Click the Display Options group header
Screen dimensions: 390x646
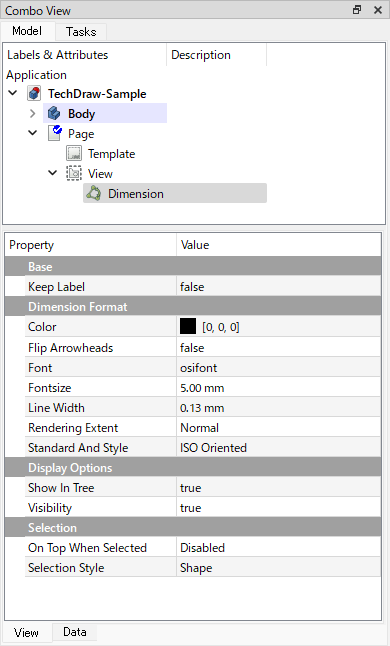tap(193, 468)
